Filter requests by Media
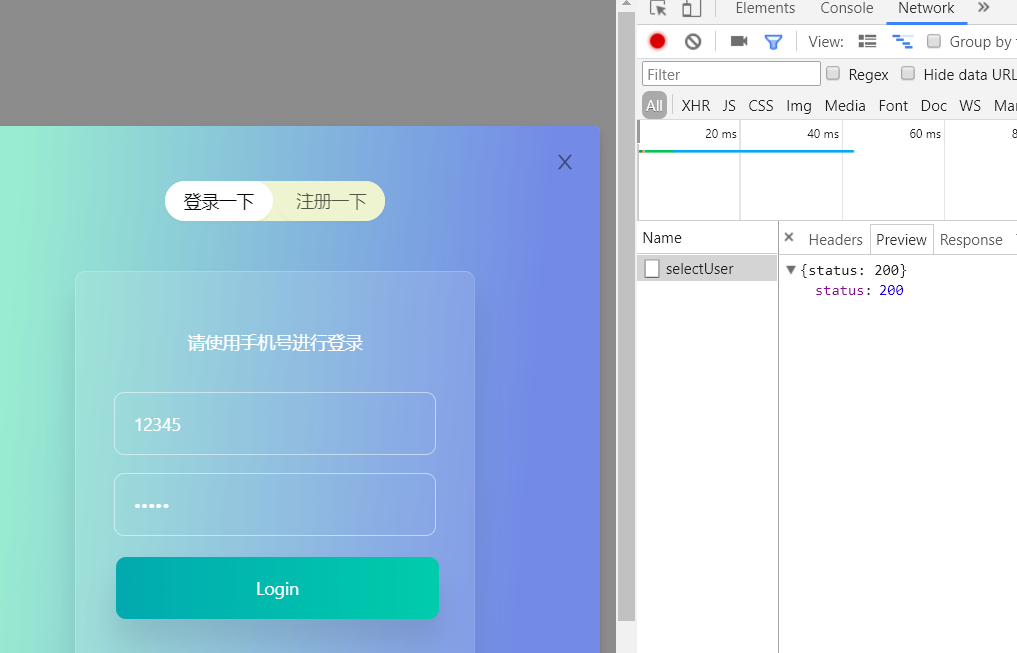Viewport: 1017px width, 653px height. (x=844, y=106)
